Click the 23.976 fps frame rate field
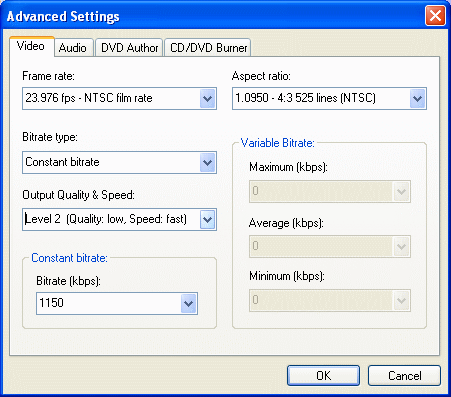The height and width of the screenshot is (397, 451). [119, 99]
